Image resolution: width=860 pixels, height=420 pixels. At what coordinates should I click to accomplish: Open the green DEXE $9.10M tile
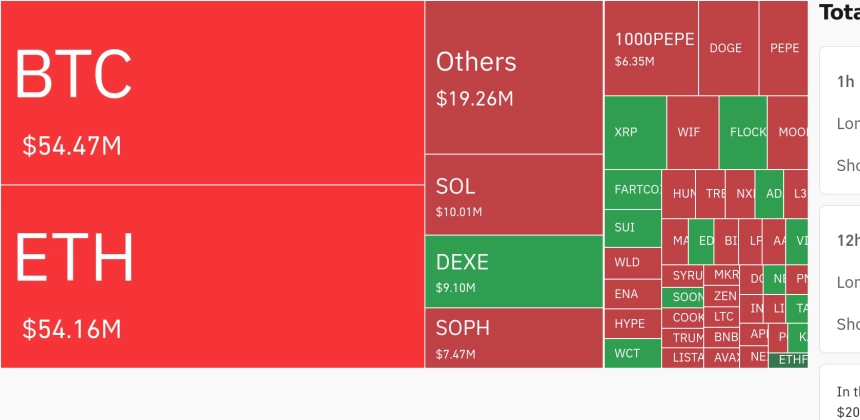click(514, 271)
